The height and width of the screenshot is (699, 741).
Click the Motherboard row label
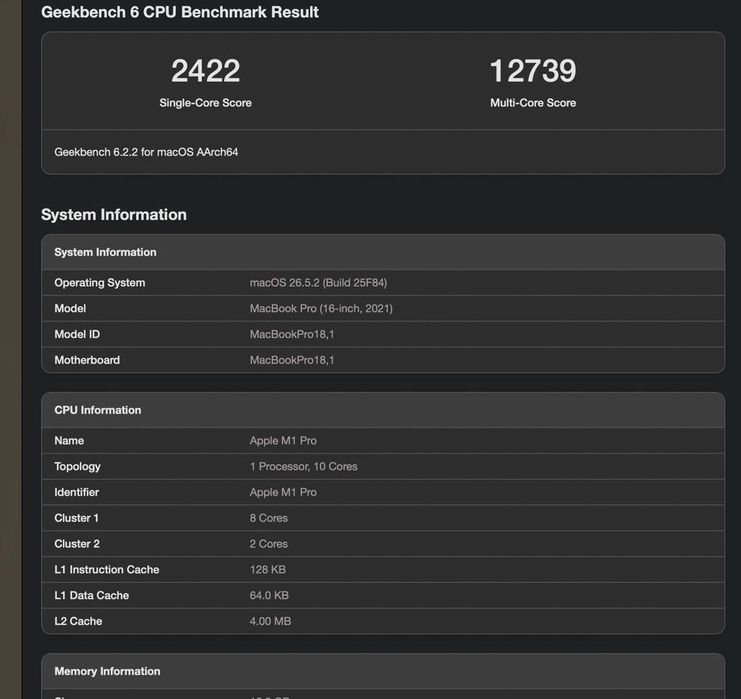tap(87, 360)
